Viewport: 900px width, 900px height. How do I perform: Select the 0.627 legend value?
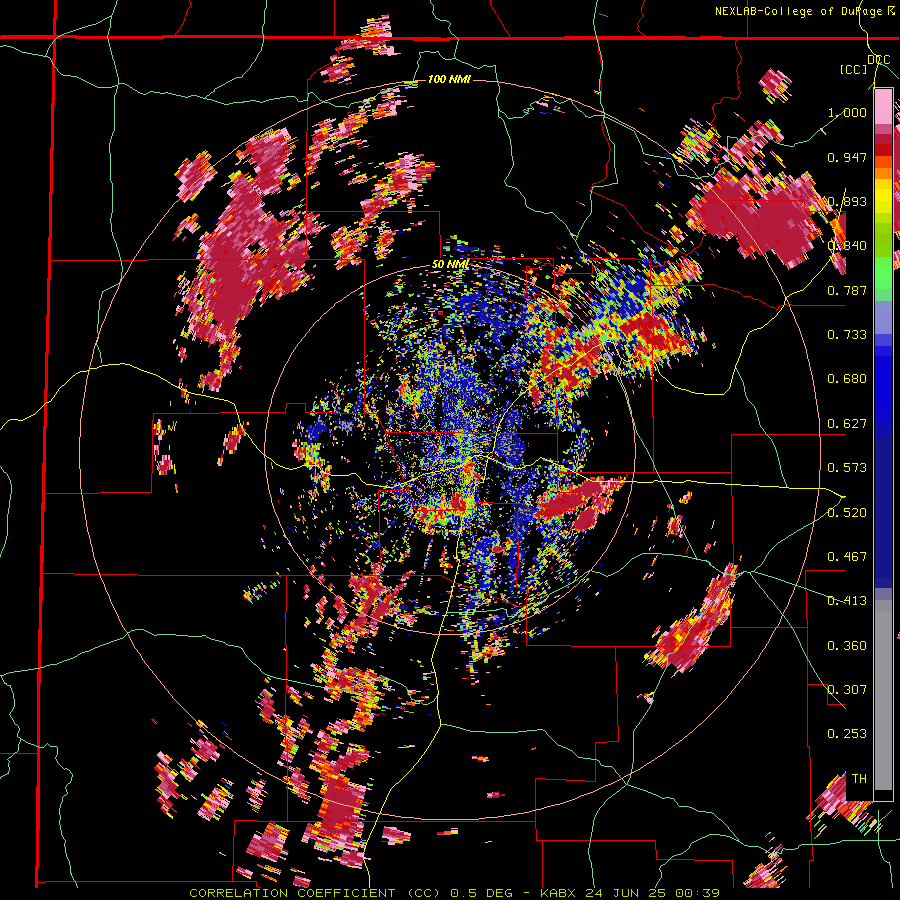tap(847, 424)
